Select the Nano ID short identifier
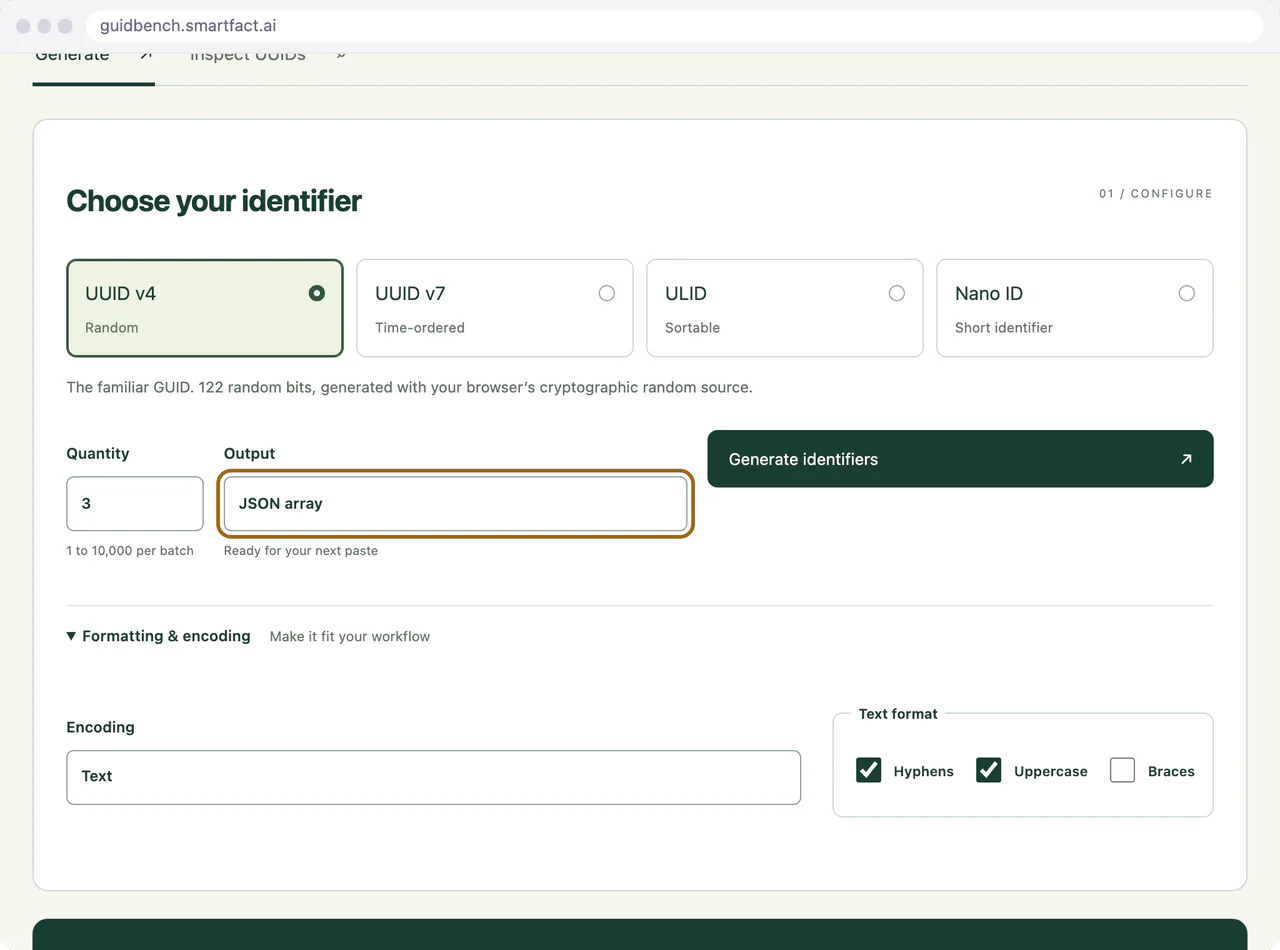 tap(1075, 308)
